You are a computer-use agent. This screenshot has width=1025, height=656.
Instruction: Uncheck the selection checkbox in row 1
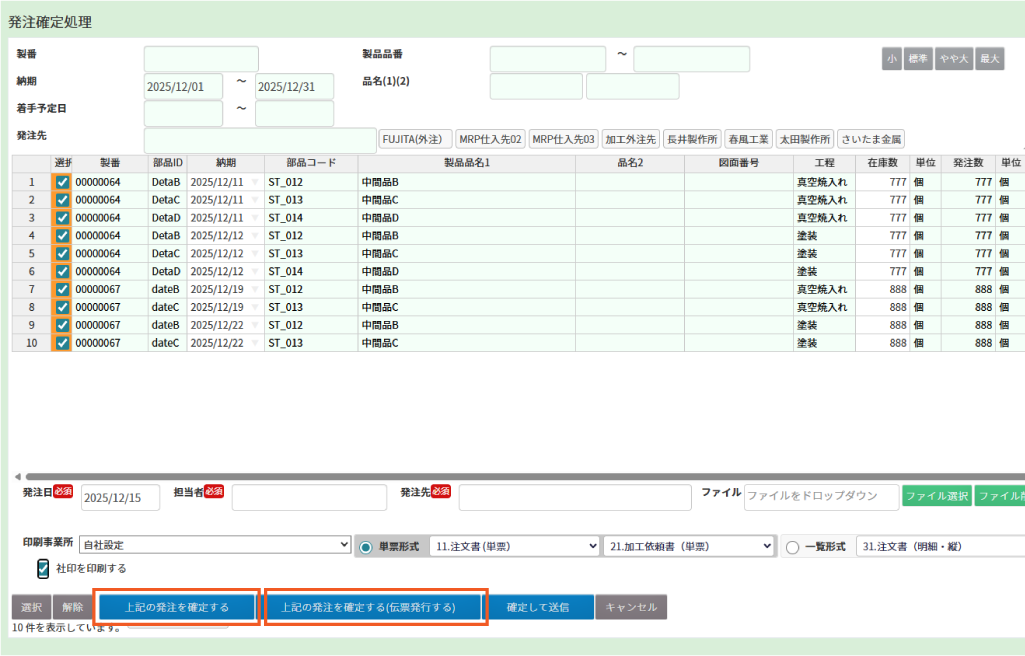[x=62, y=182]
